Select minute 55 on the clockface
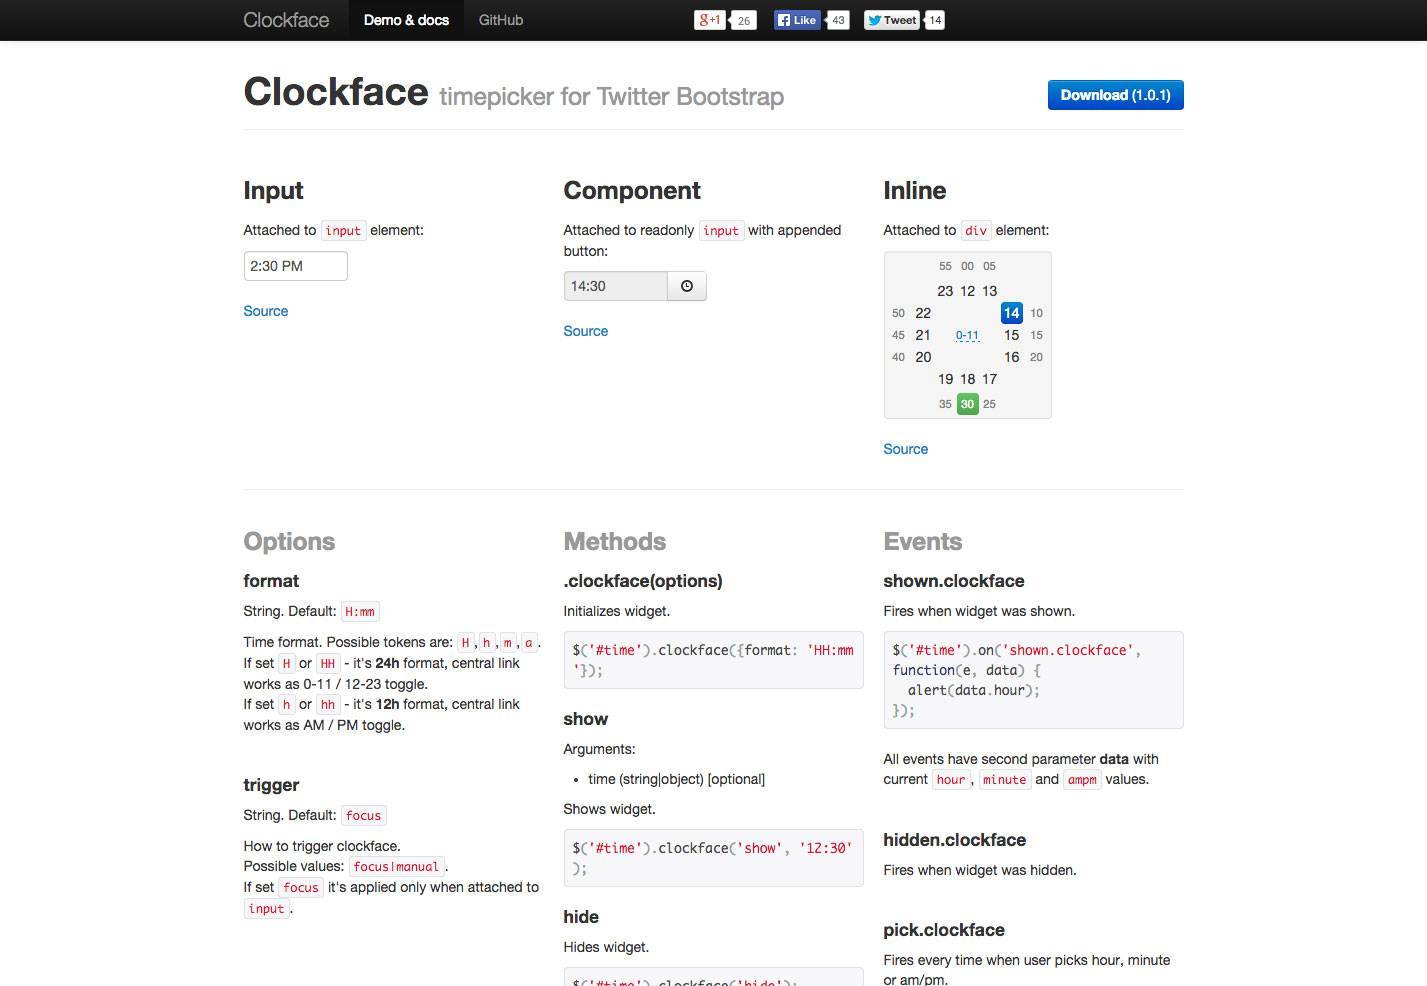The image size is (1427, 986). tap(945, 266)
